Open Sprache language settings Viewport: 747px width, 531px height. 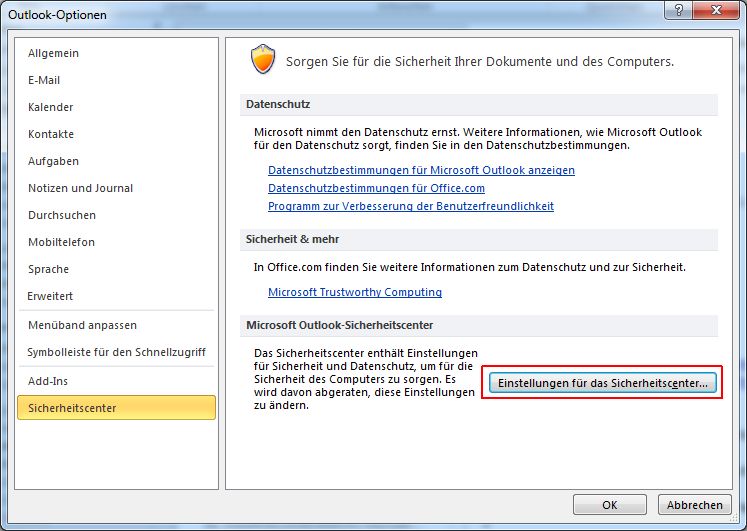(48, 269)
